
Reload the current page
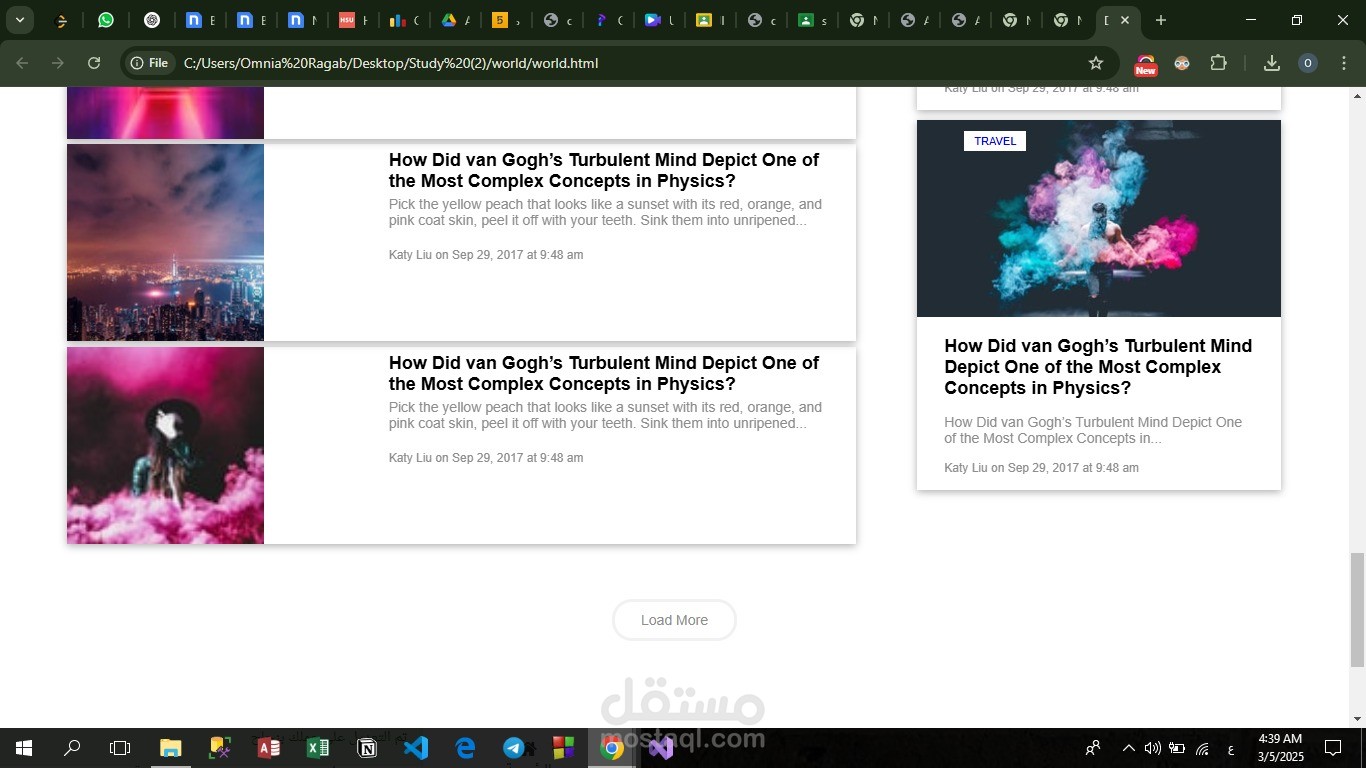[x=94, y=63]
